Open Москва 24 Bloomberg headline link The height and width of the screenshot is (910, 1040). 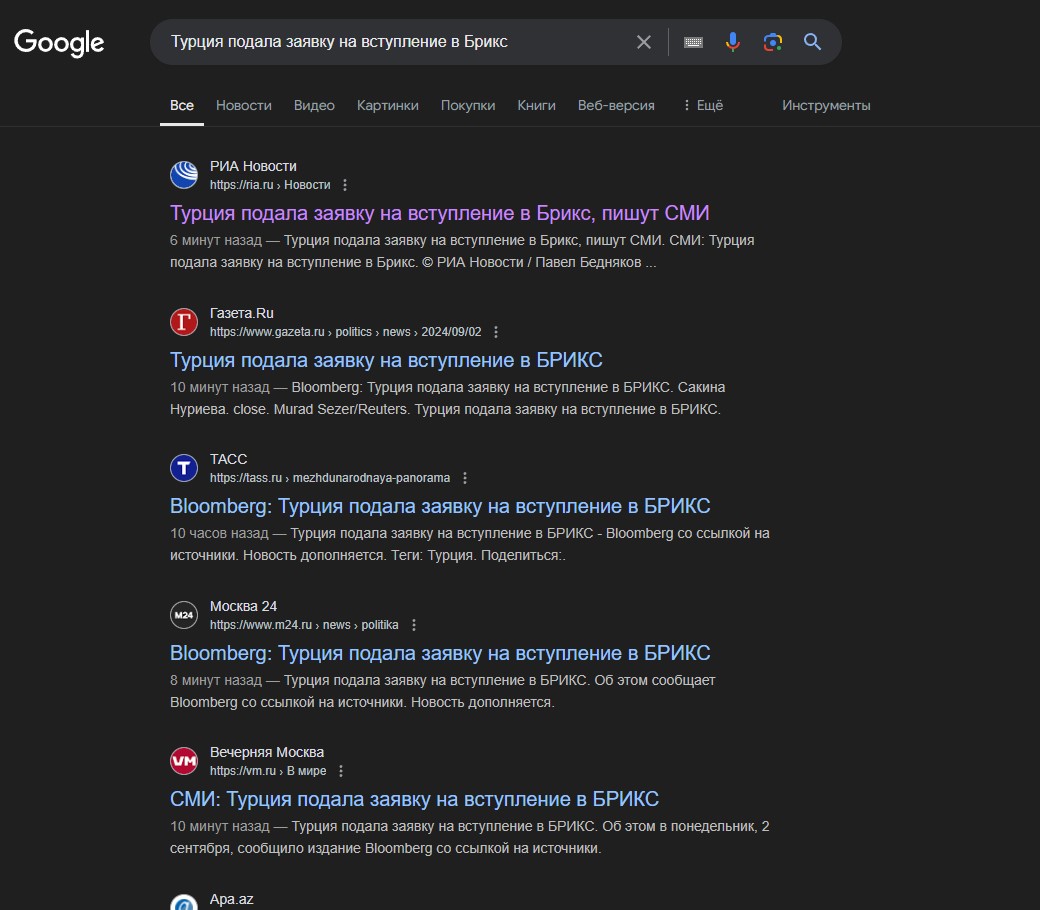tap(440, 653)
